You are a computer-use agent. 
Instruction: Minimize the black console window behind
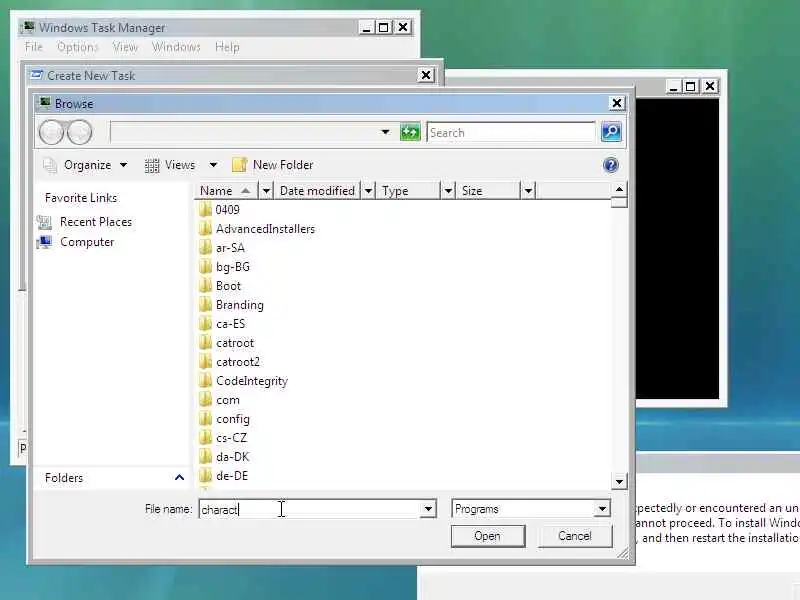[x=673, y=87]
